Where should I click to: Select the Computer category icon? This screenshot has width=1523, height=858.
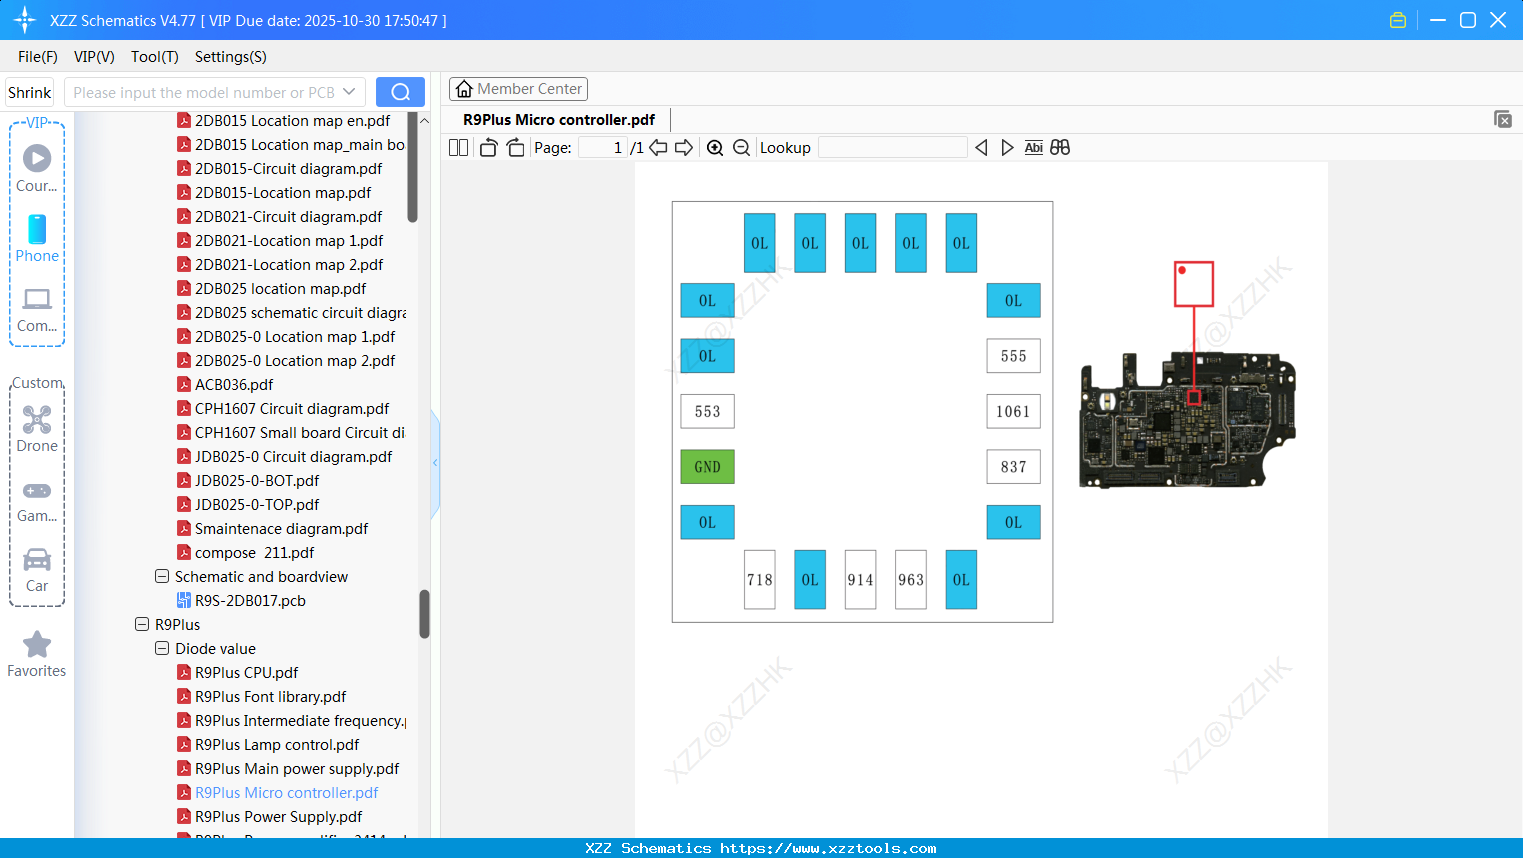point(37,310)
